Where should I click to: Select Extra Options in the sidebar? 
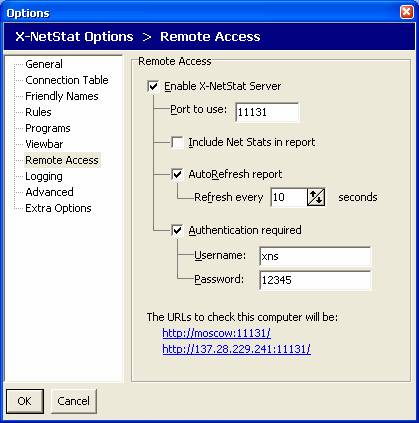tap(58, 208)
